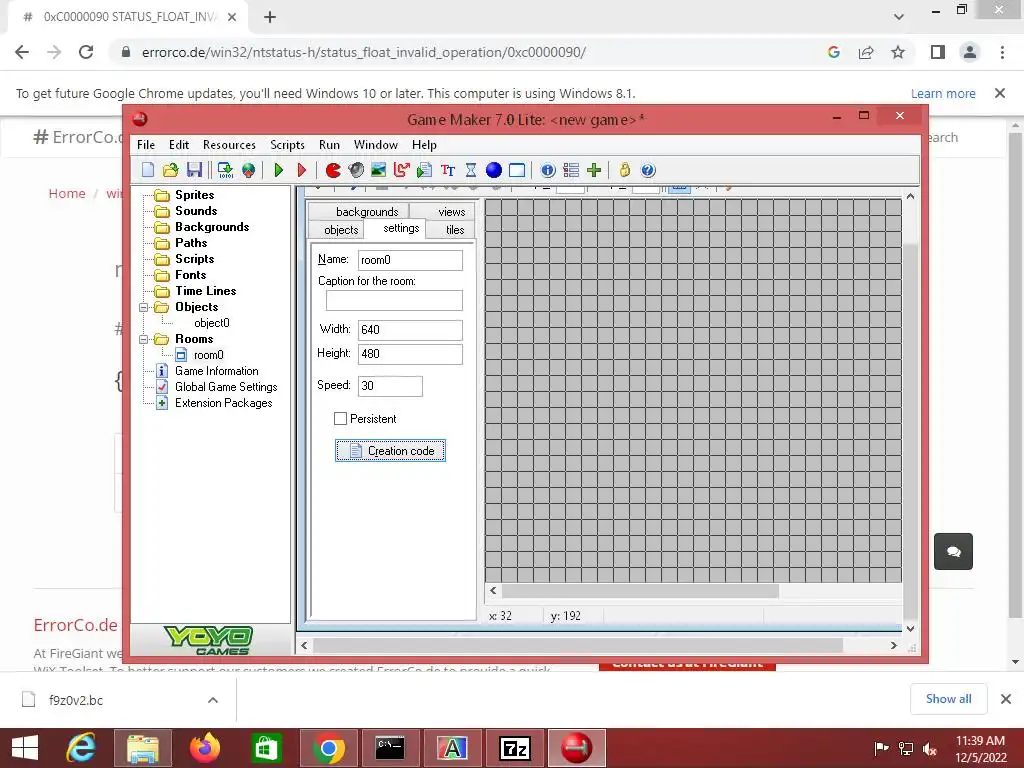This screenshot has height=768, width=1024.
Task: Run game in debug mode red arrow
Action: coord(302,170)
